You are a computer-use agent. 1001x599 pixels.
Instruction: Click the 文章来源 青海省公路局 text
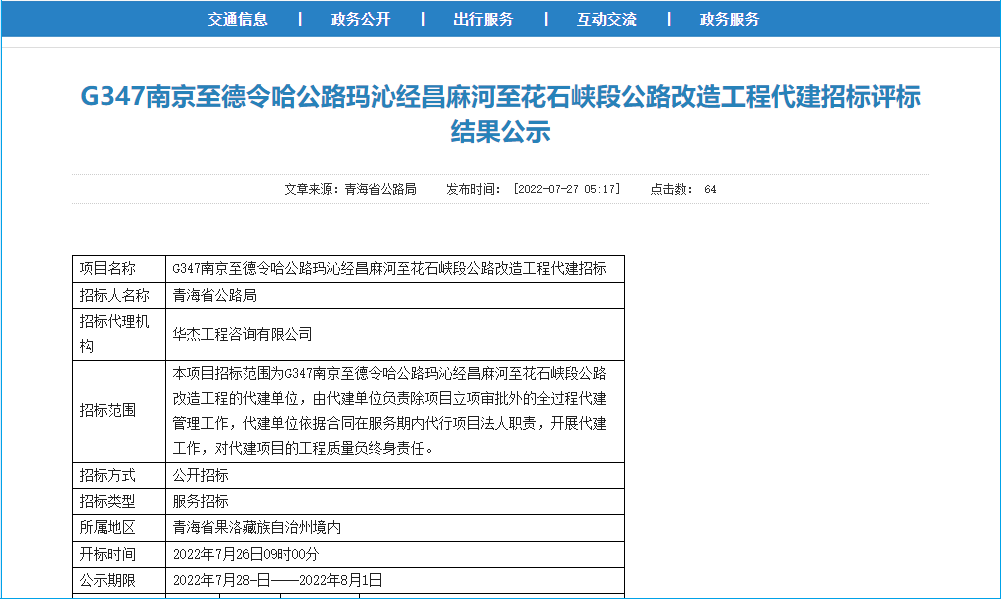coord(350,189)
